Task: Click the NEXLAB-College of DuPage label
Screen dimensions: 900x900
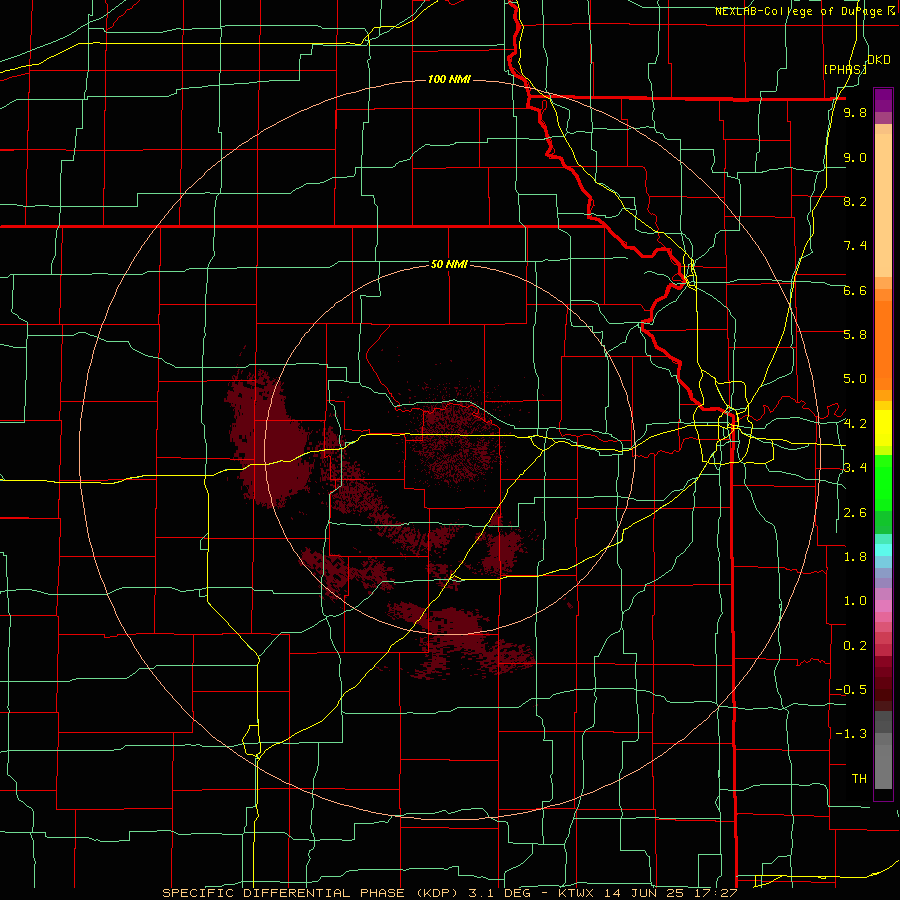Action: [x=804, y=11]
